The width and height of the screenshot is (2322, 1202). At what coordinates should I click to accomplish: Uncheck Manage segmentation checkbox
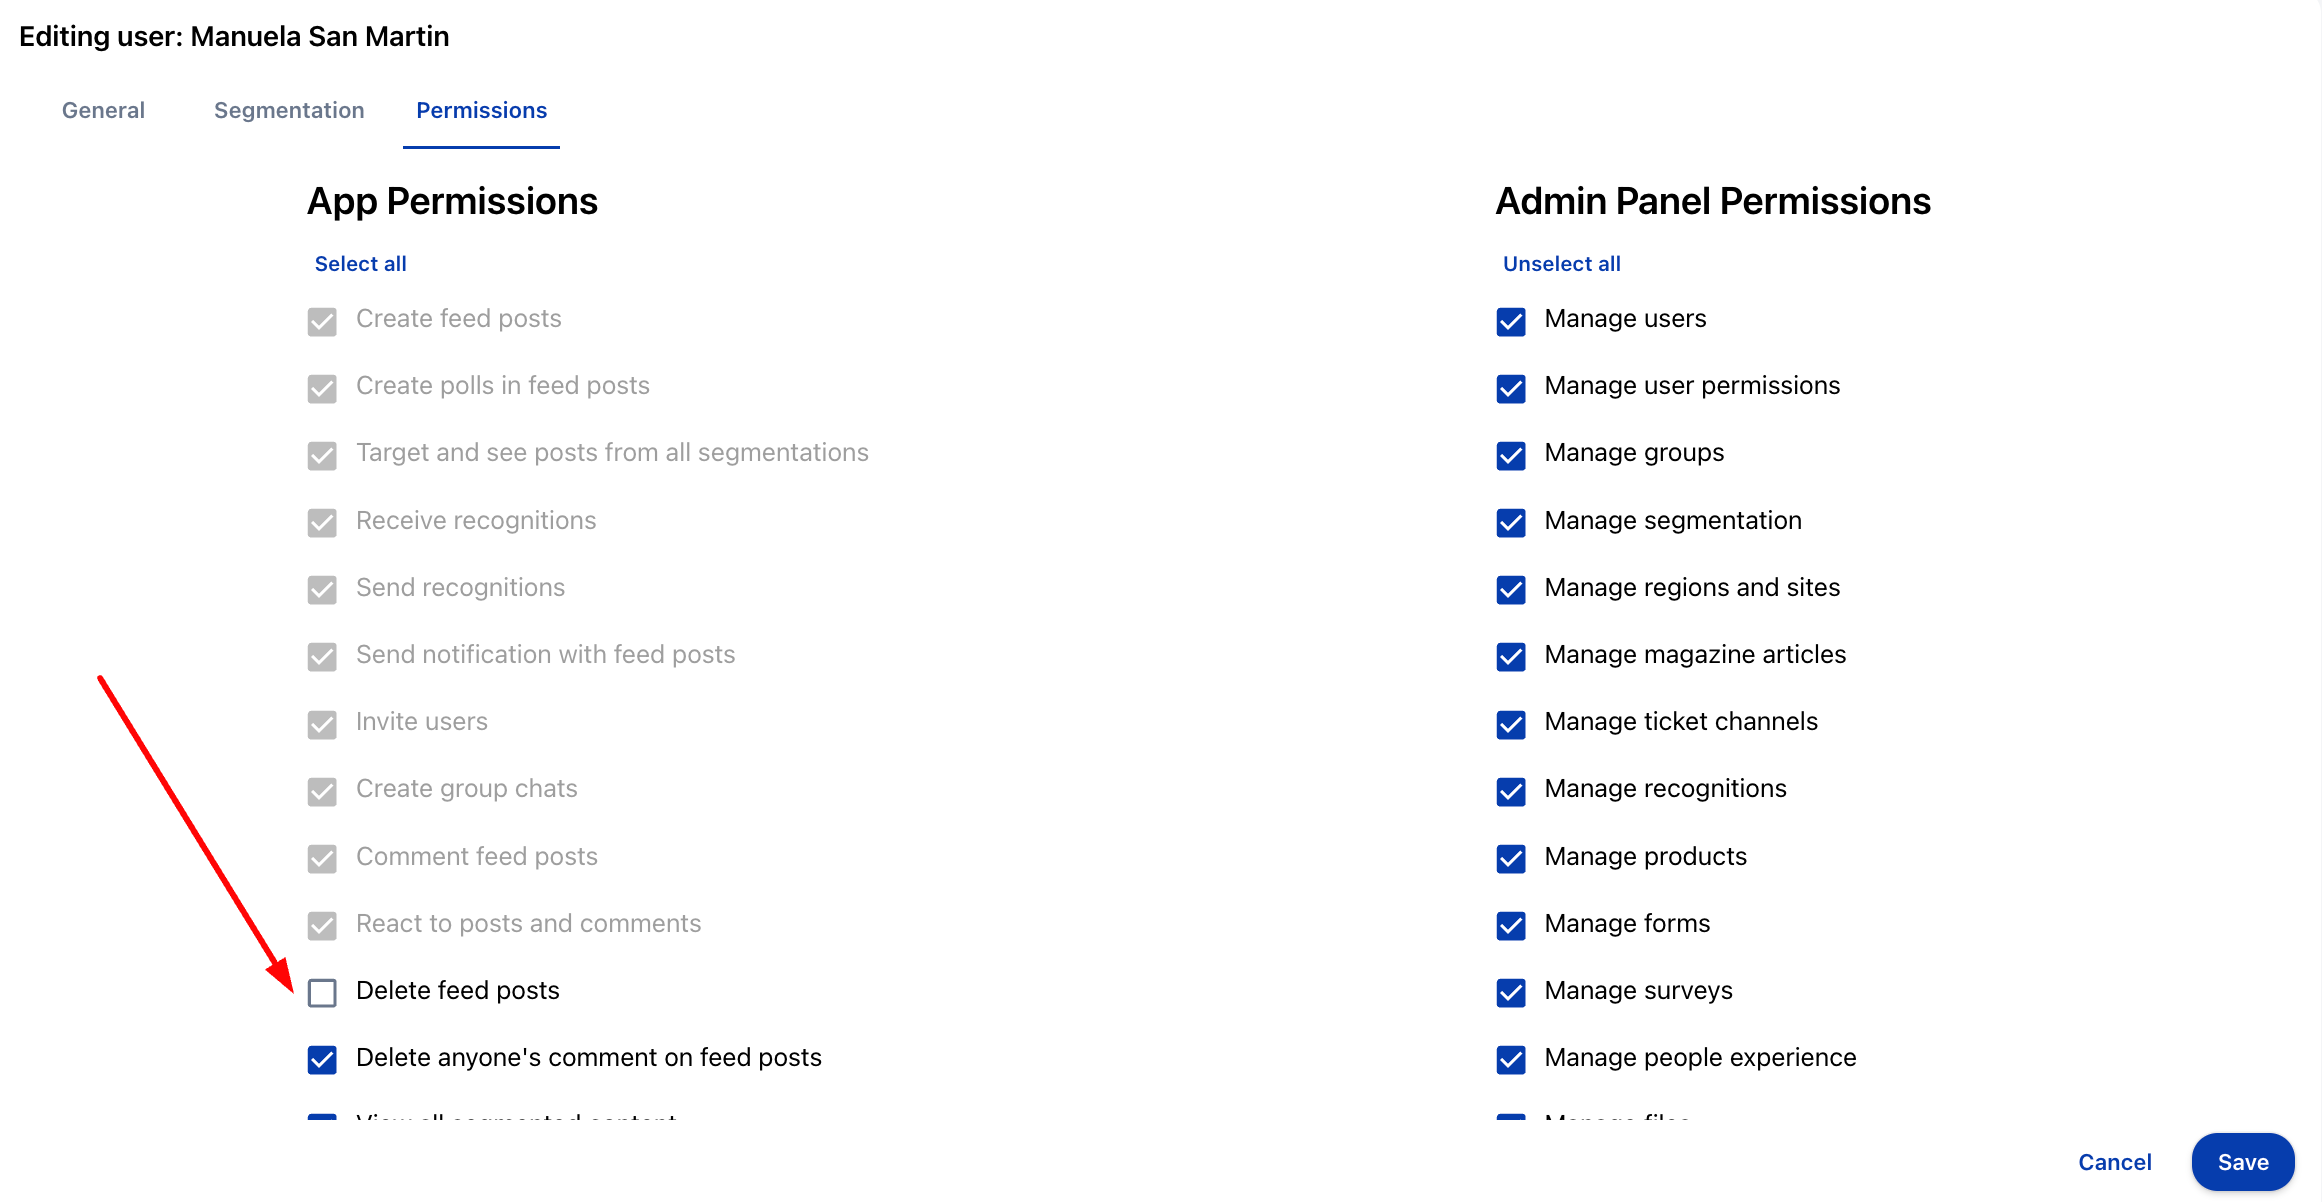coord(1510,522)
